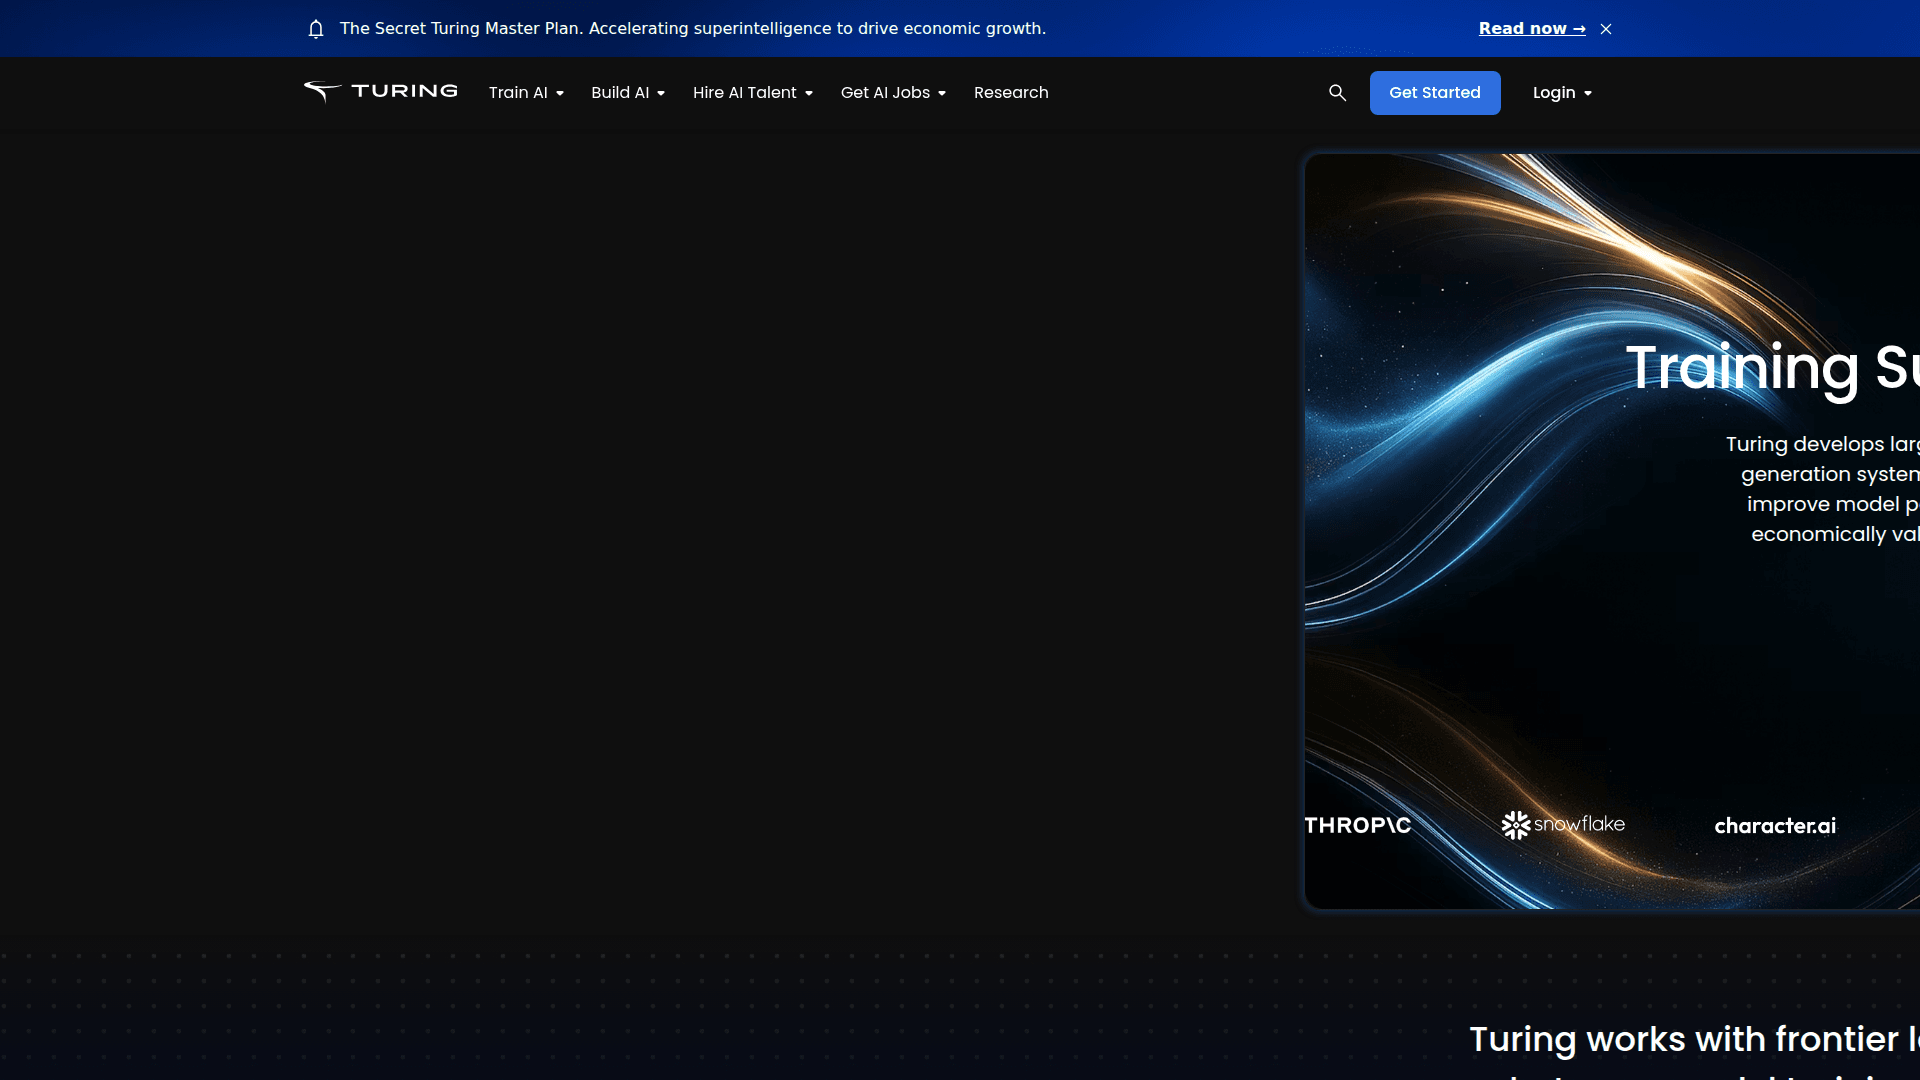1920x1080 pixels.
Task: Expand the Get AI Jobs menu
Action: tap(892, 92)
